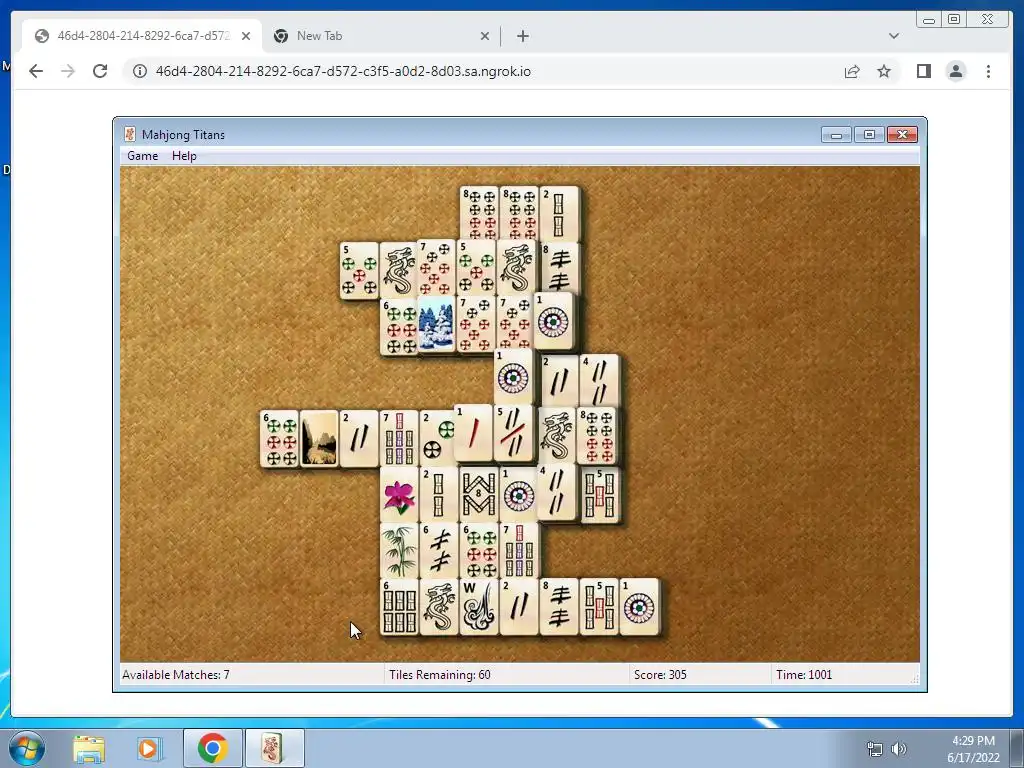Screen dimensions: 1024x768
Task: Close the New Tab browser tab
Action: point(485,36)
